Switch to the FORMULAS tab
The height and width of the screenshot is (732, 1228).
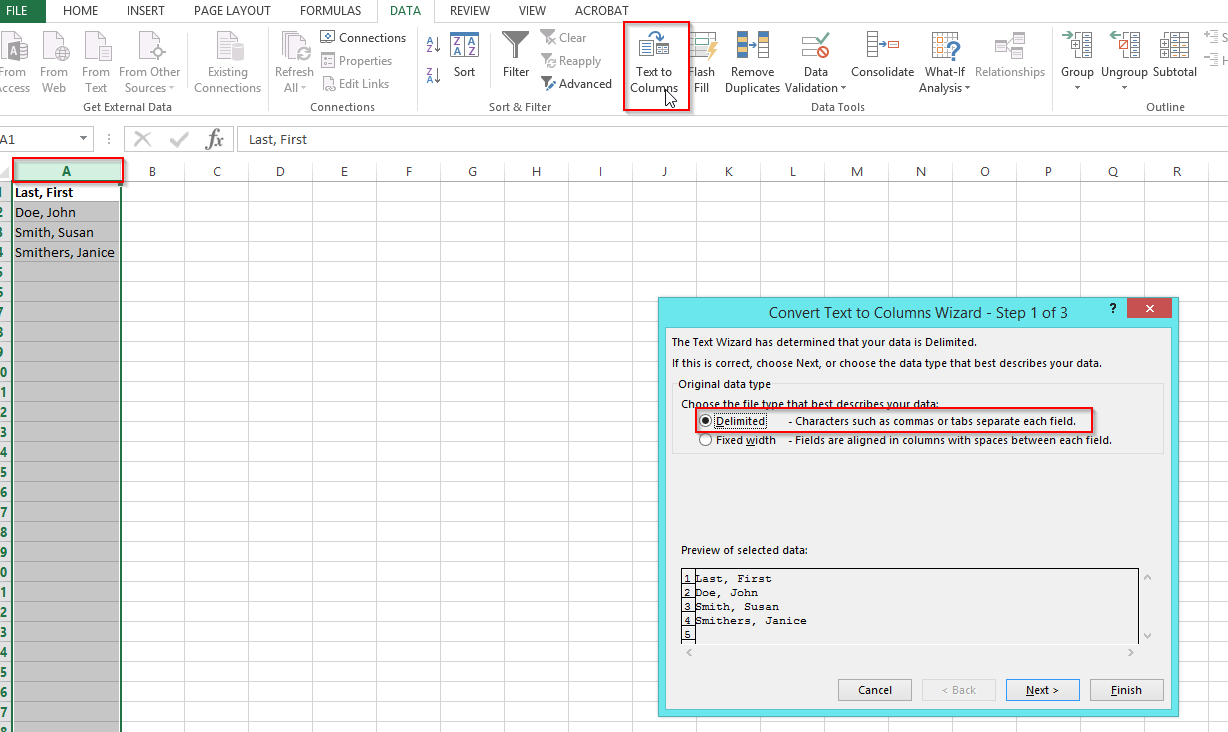coord(331,11)
